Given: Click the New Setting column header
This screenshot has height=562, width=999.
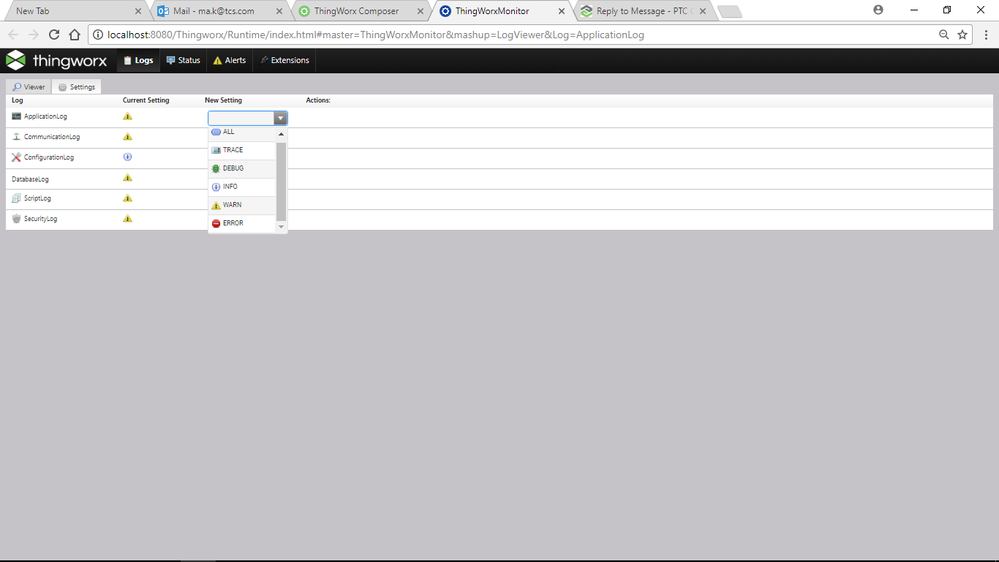Looking at the screenshot, I should tap(223, 100).
